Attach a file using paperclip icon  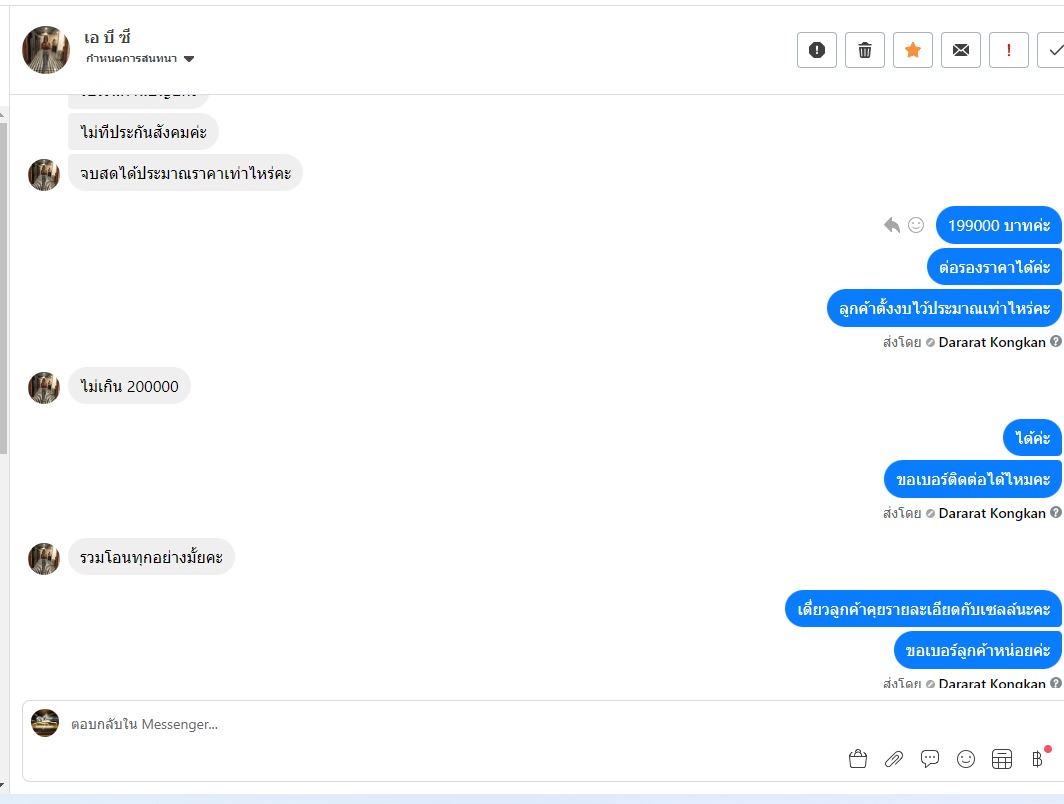pyautogui.click(x=894, y=759)
